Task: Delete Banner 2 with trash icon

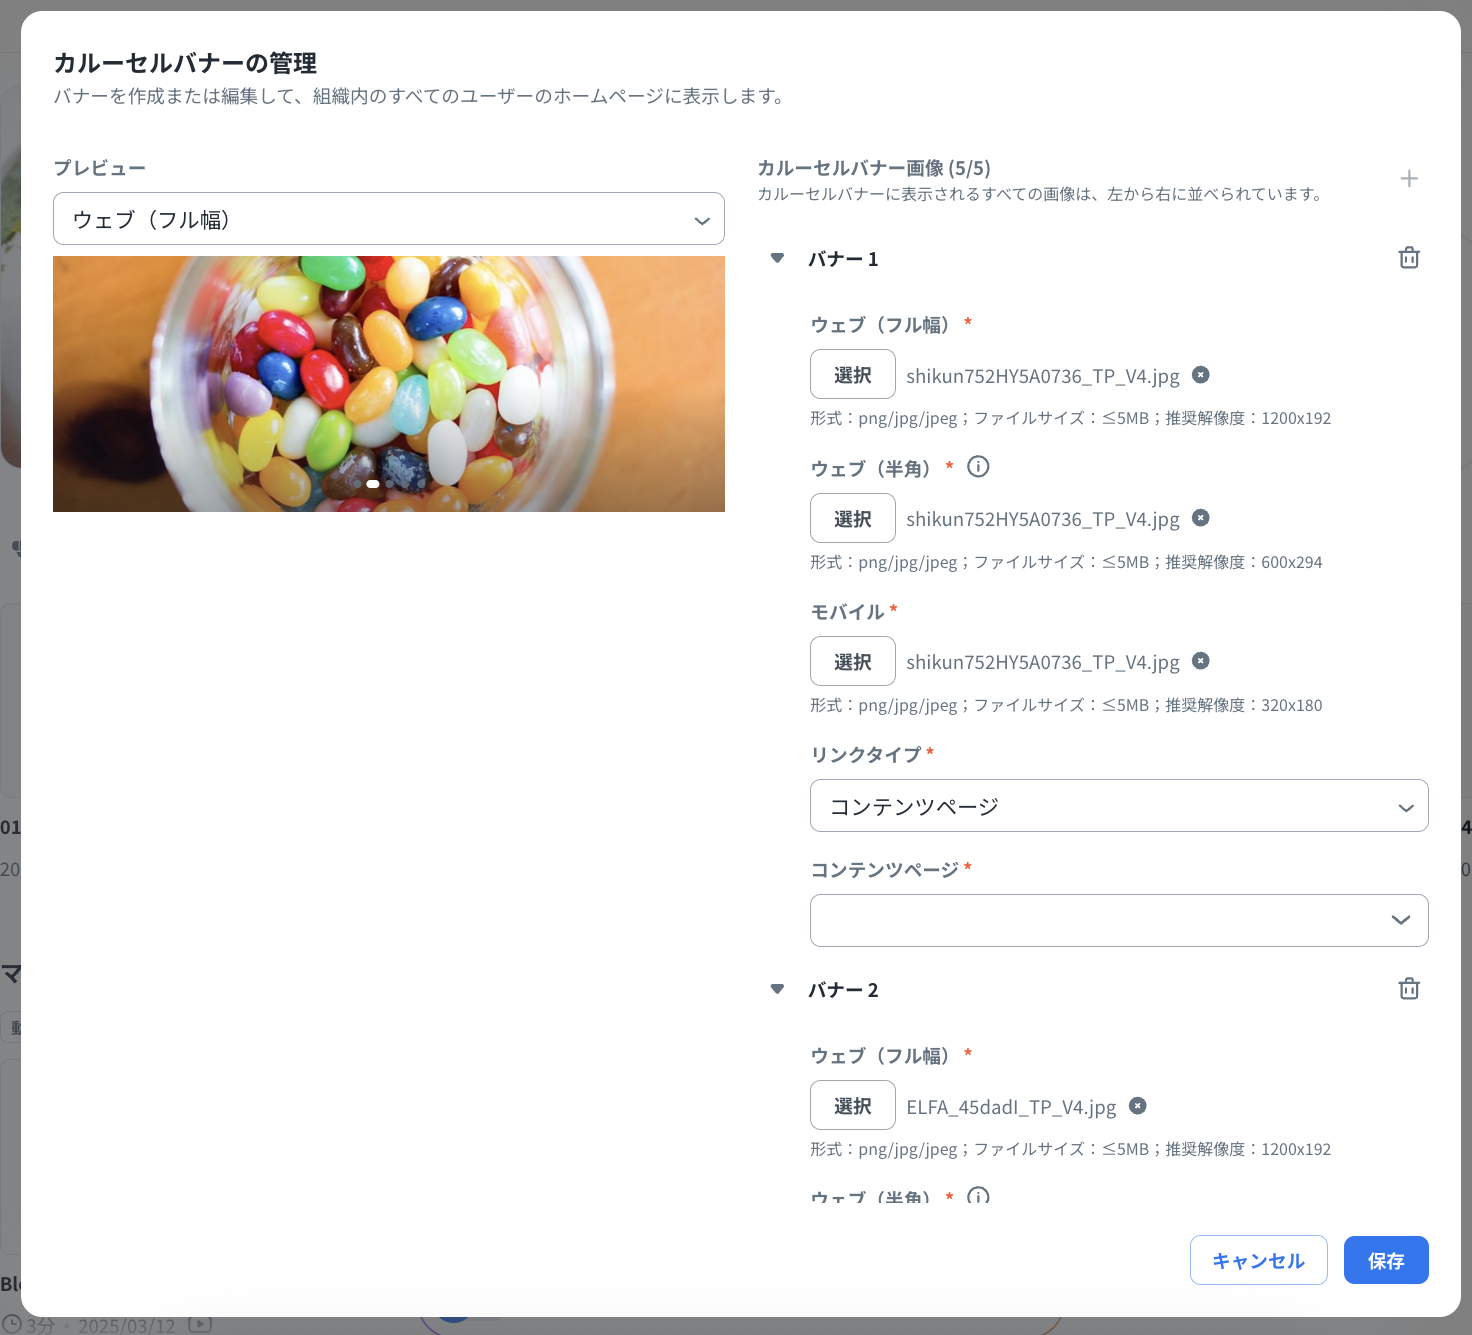Action: (1409, 989)
